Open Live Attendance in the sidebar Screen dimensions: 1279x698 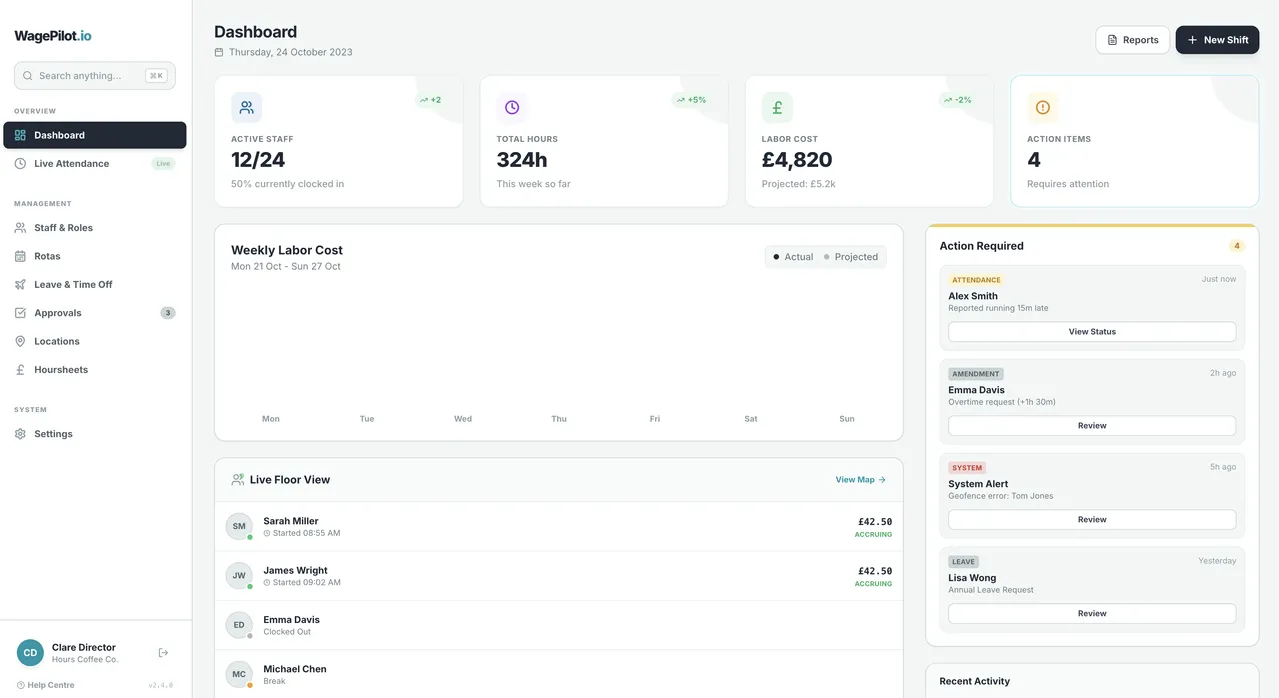(x=72, y=164)
